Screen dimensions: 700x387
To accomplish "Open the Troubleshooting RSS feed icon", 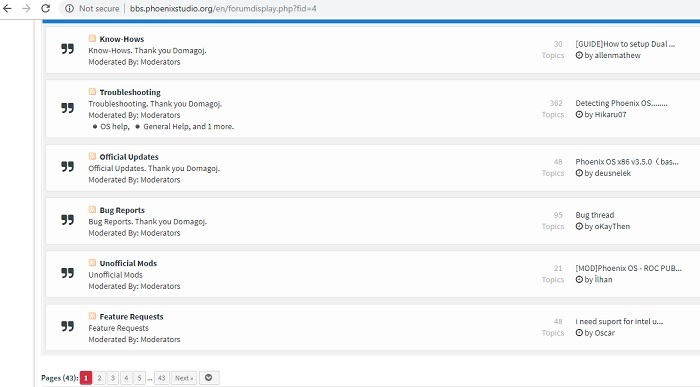I will pos(92,92).
